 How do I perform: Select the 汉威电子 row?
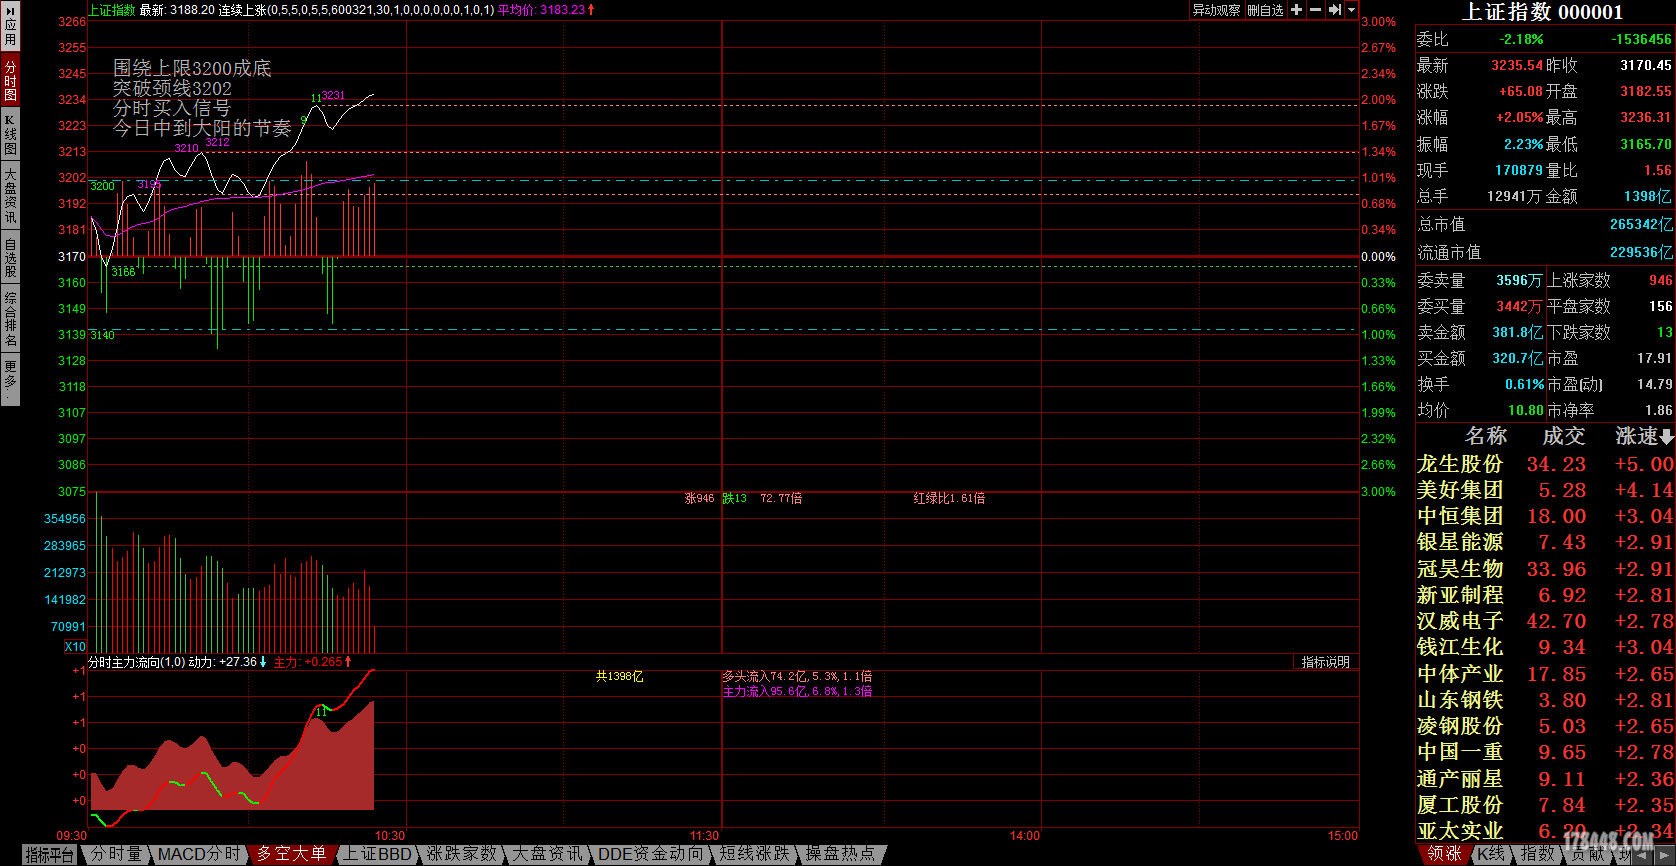[1545, 621]
